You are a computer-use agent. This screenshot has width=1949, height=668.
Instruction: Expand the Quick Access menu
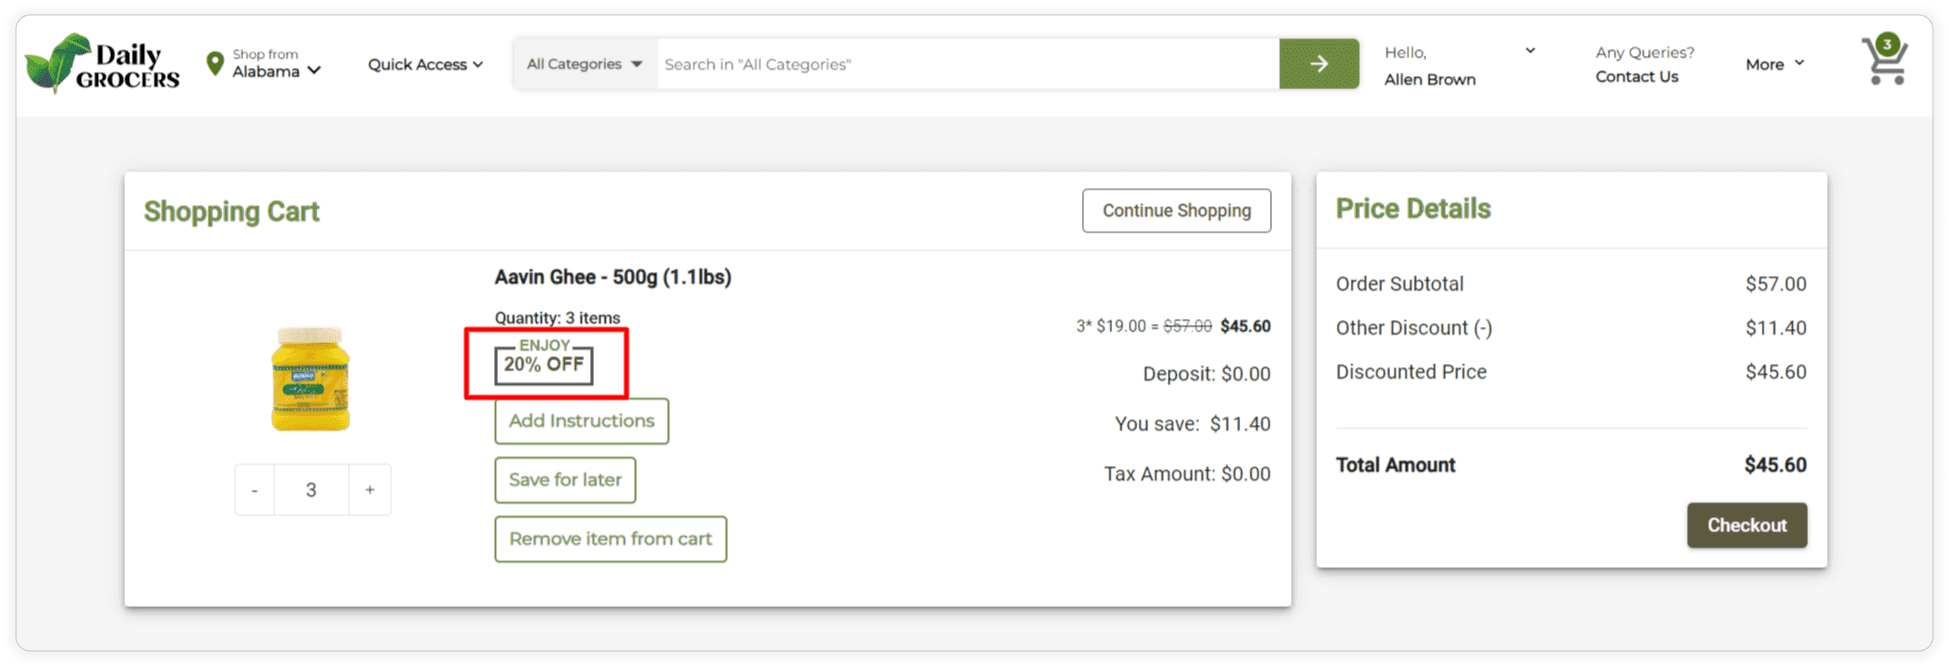[425, 64]
